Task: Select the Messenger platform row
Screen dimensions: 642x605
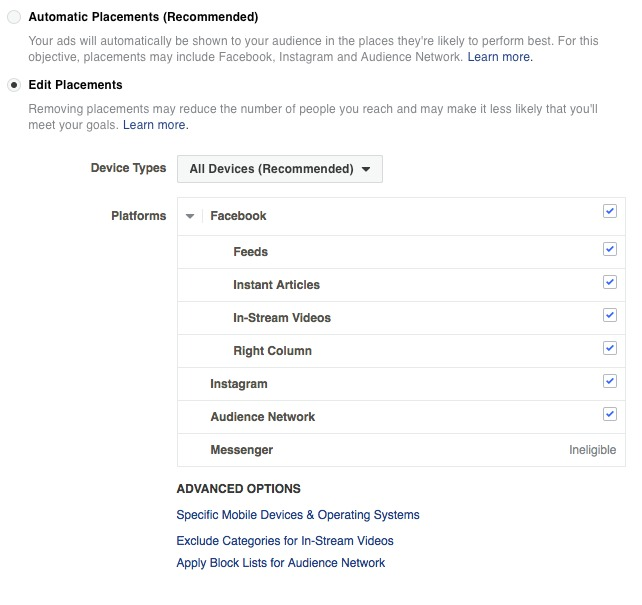Action: click(242, 450)
